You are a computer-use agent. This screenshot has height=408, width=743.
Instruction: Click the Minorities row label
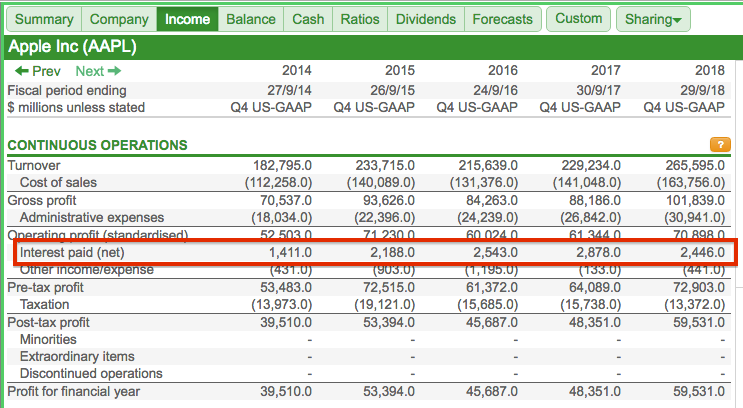point(48,340)
